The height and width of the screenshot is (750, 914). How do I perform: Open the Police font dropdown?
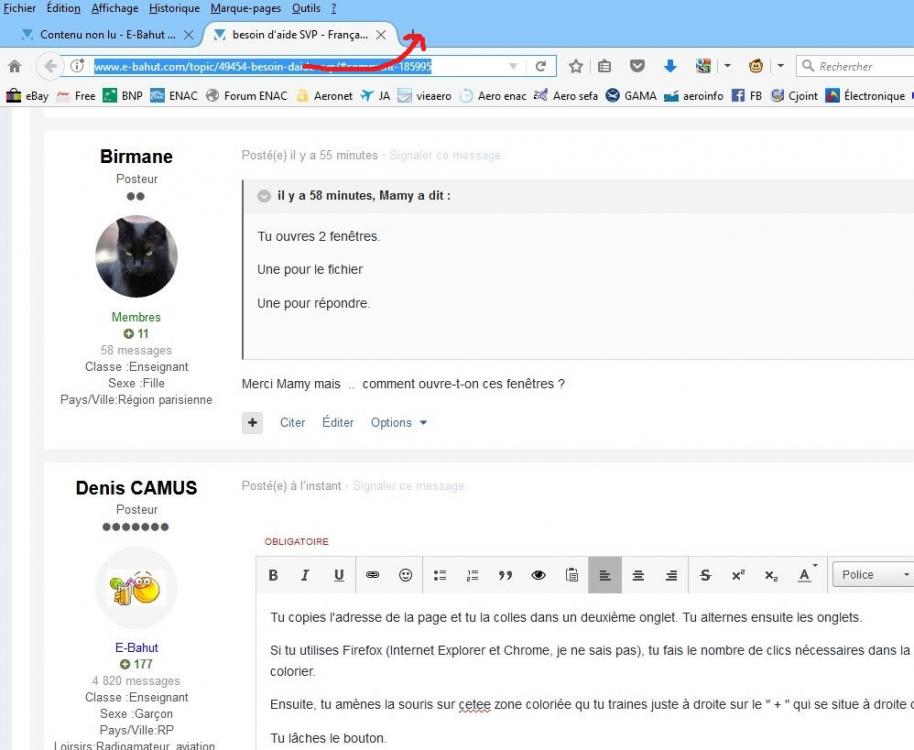(873, 575)
